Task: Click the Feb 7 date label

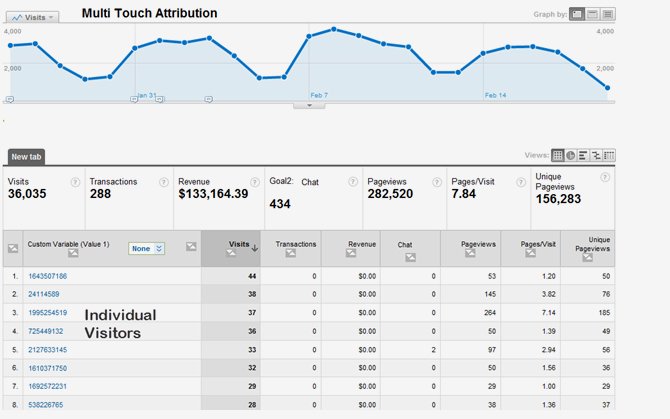Action: (319, 95)
